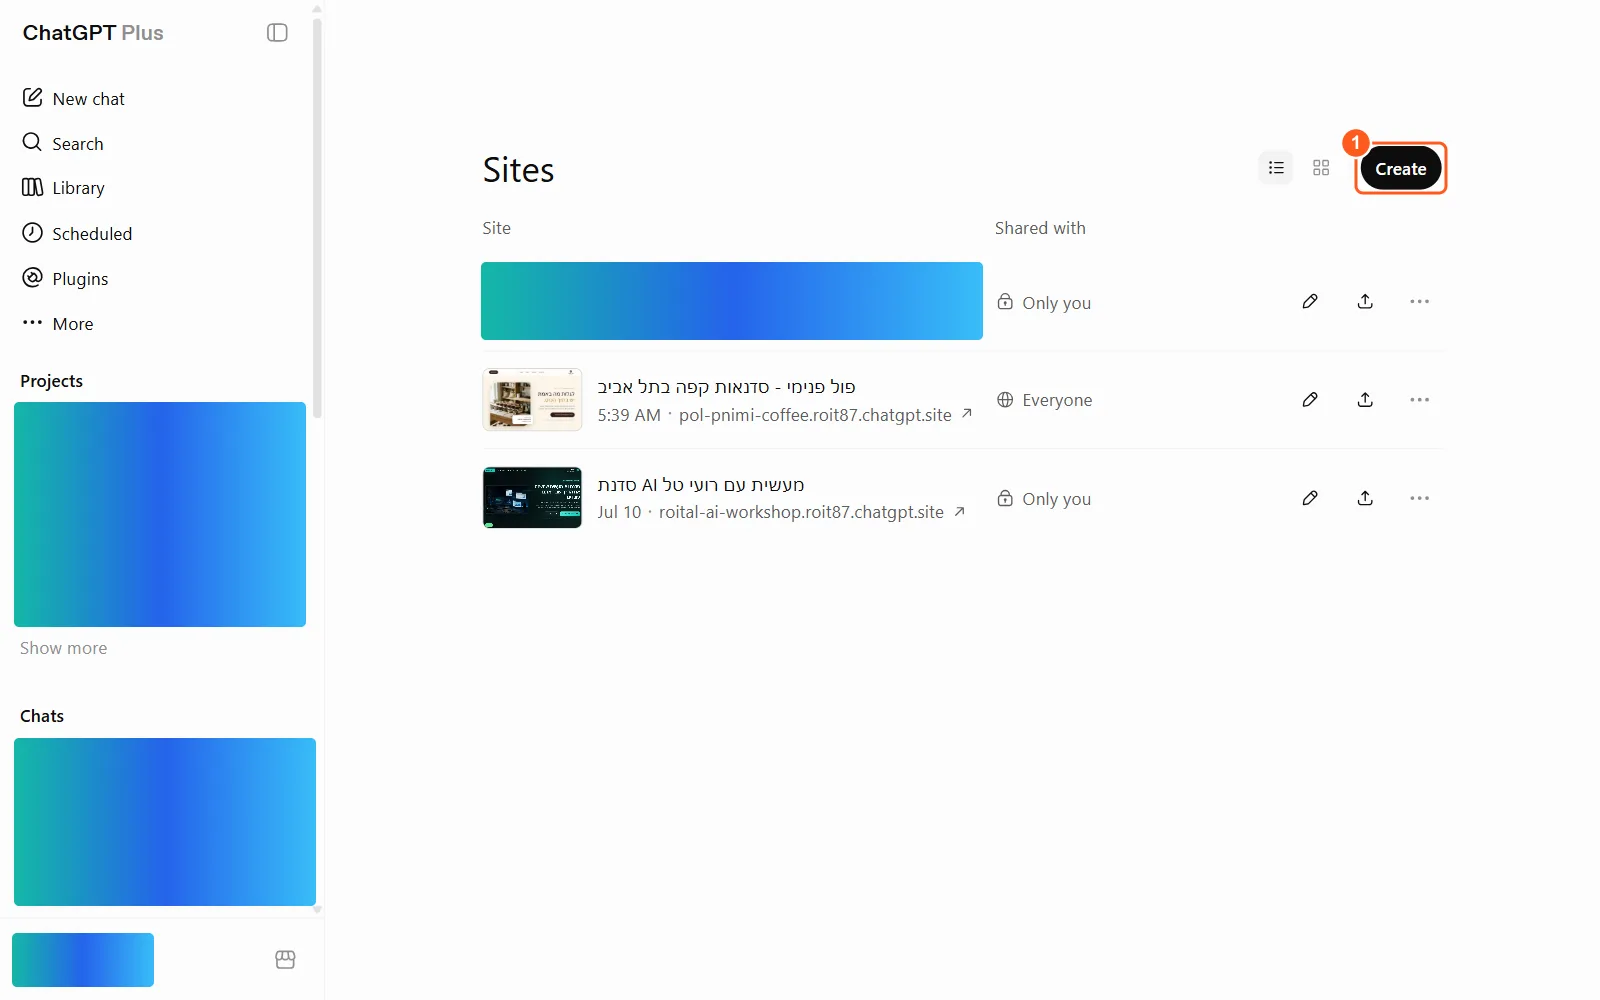Open the AI workshop site thumbnail
This screenshot has height=1000, width=1600.
(x=532, y=498)
